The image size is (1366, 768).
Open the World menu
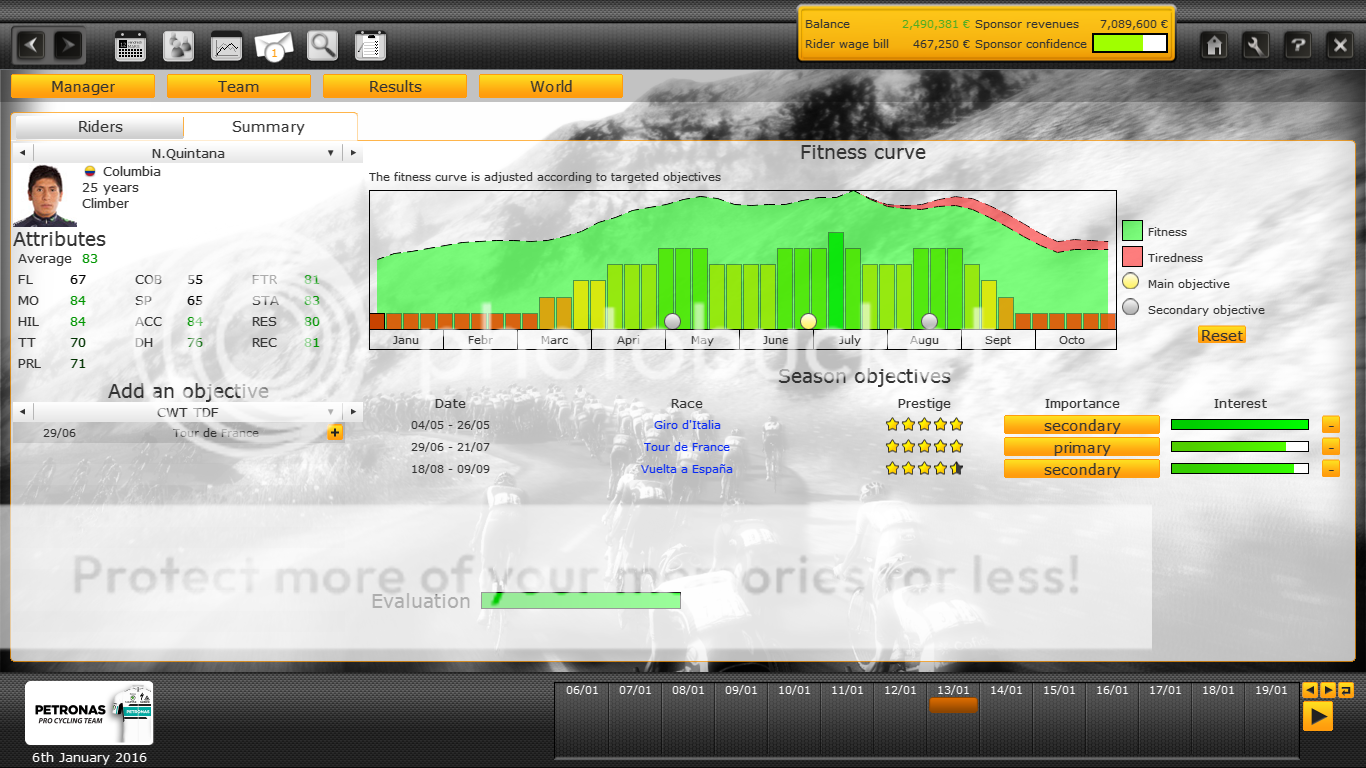click(x=551, y=87)
